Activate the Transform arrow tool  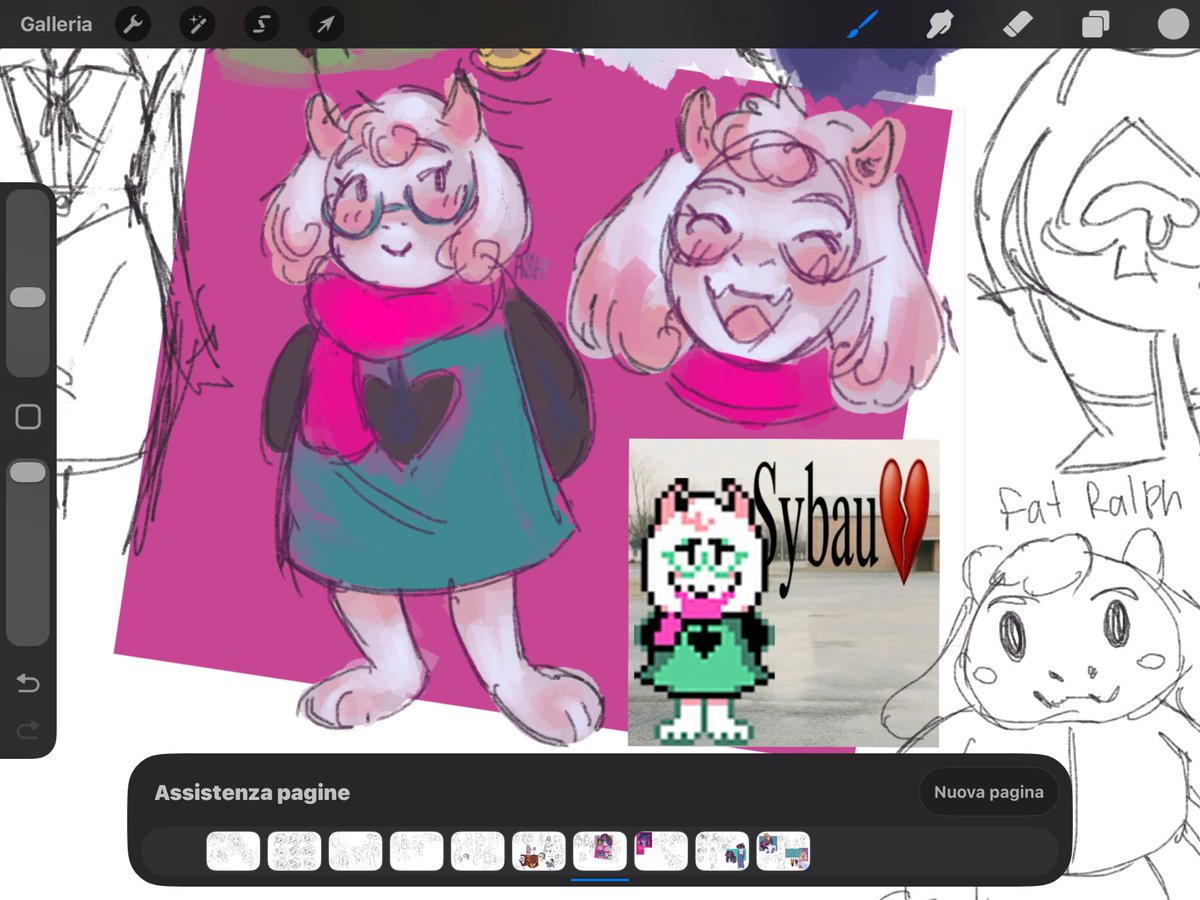coord(326,24)
